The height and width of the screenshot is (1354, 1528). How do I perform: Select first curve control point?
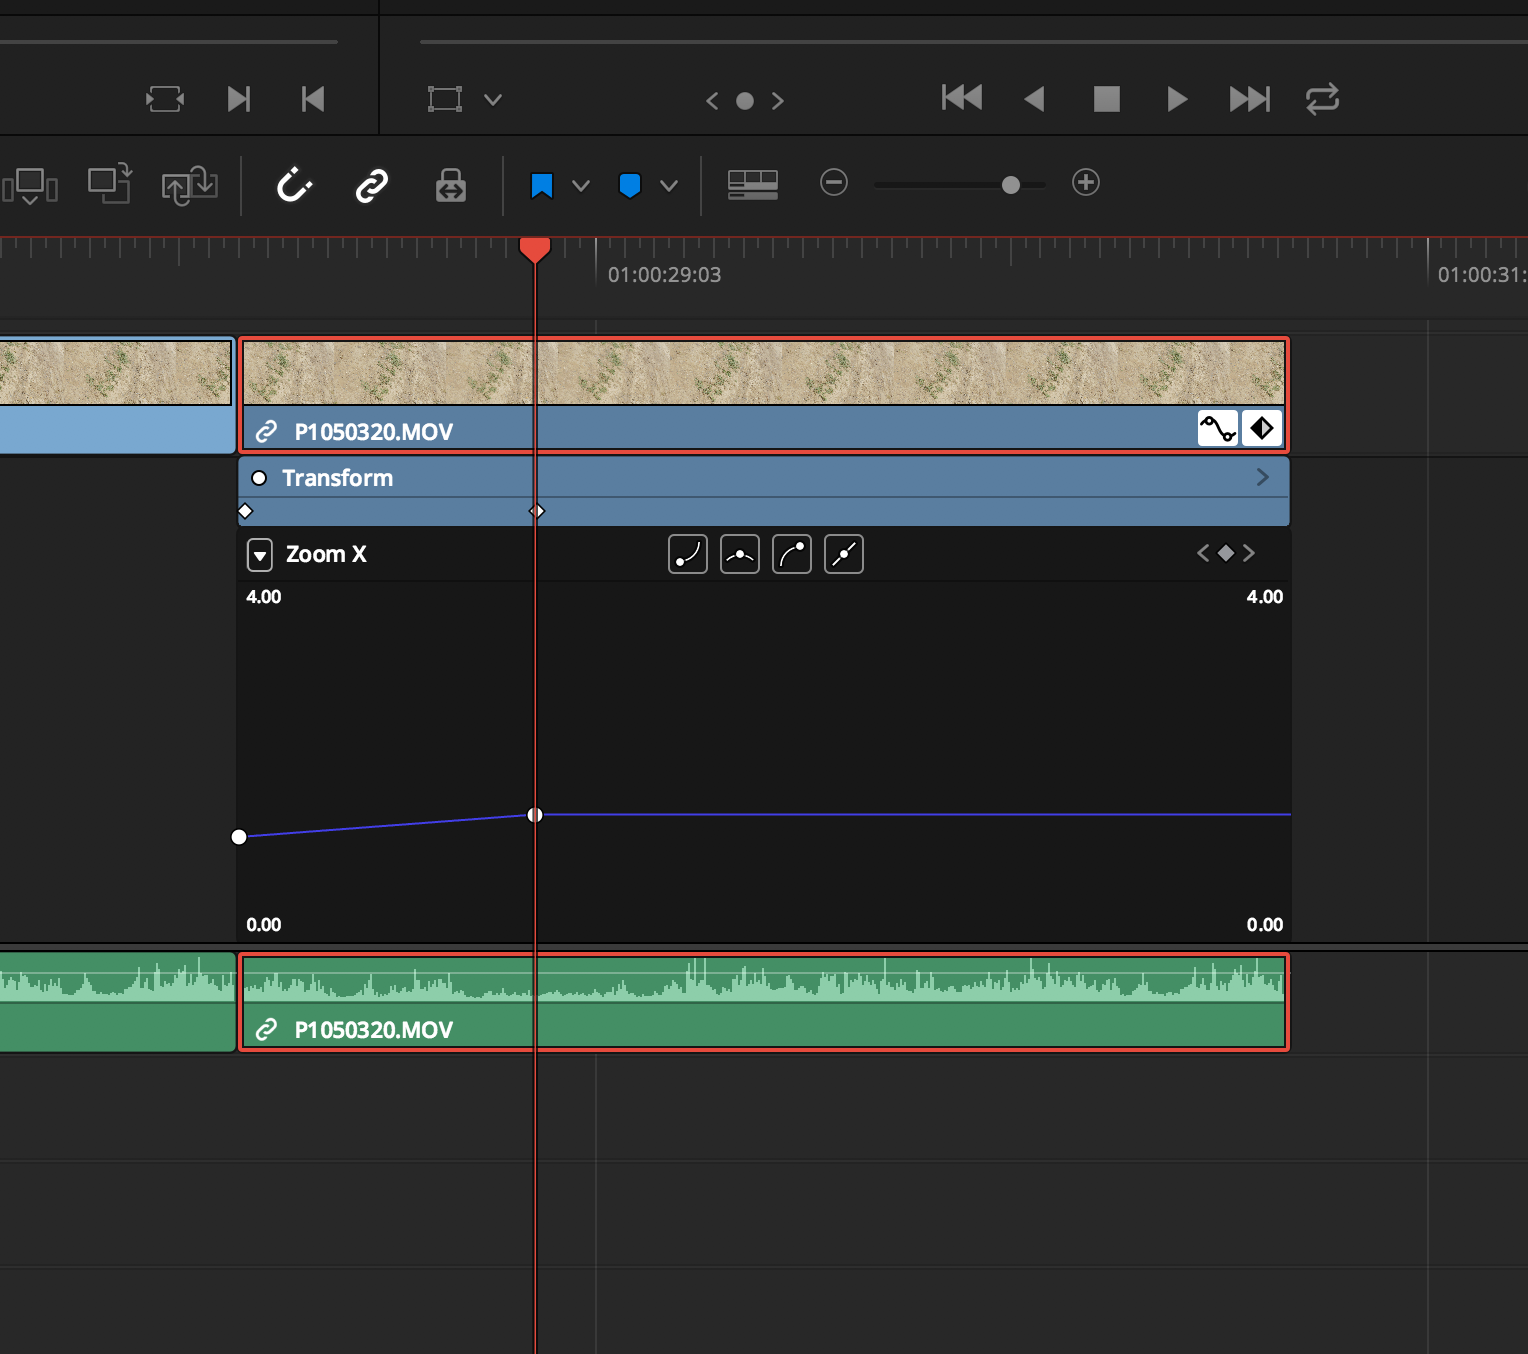(x=239, y=837)
